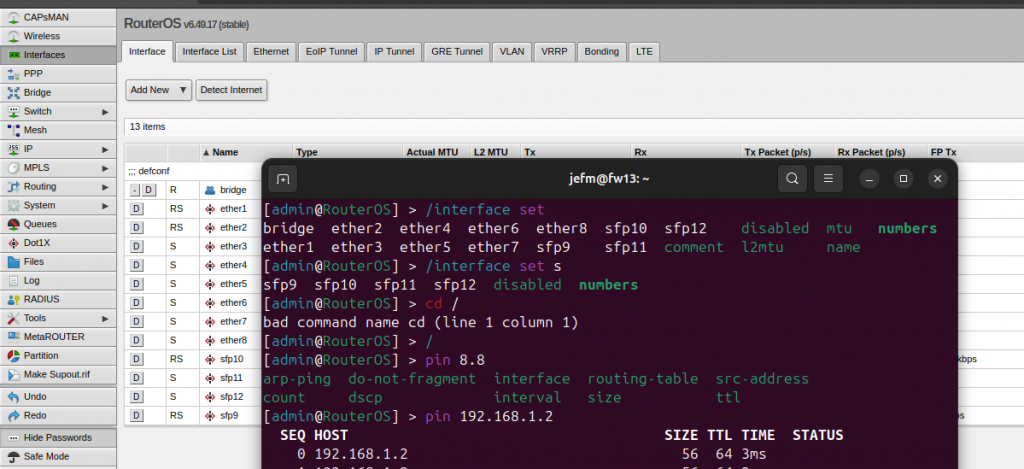The height and width of the screenshot is (469, 1024).
Task: Open the terminal hamburger menu
Action: pos(828,178)
